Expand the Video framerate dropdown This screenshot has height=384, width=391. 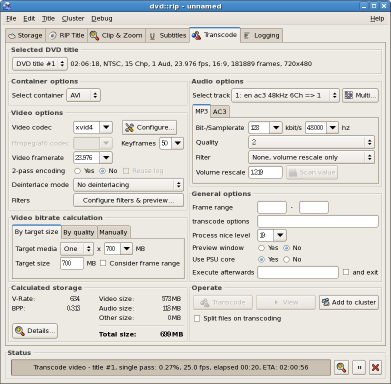106,158
